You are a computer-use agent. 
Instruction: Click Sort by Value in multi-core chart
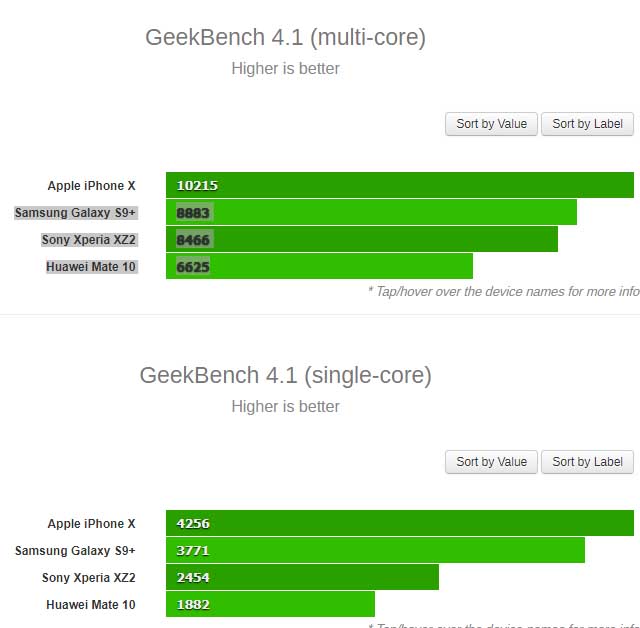click(491, 124)
